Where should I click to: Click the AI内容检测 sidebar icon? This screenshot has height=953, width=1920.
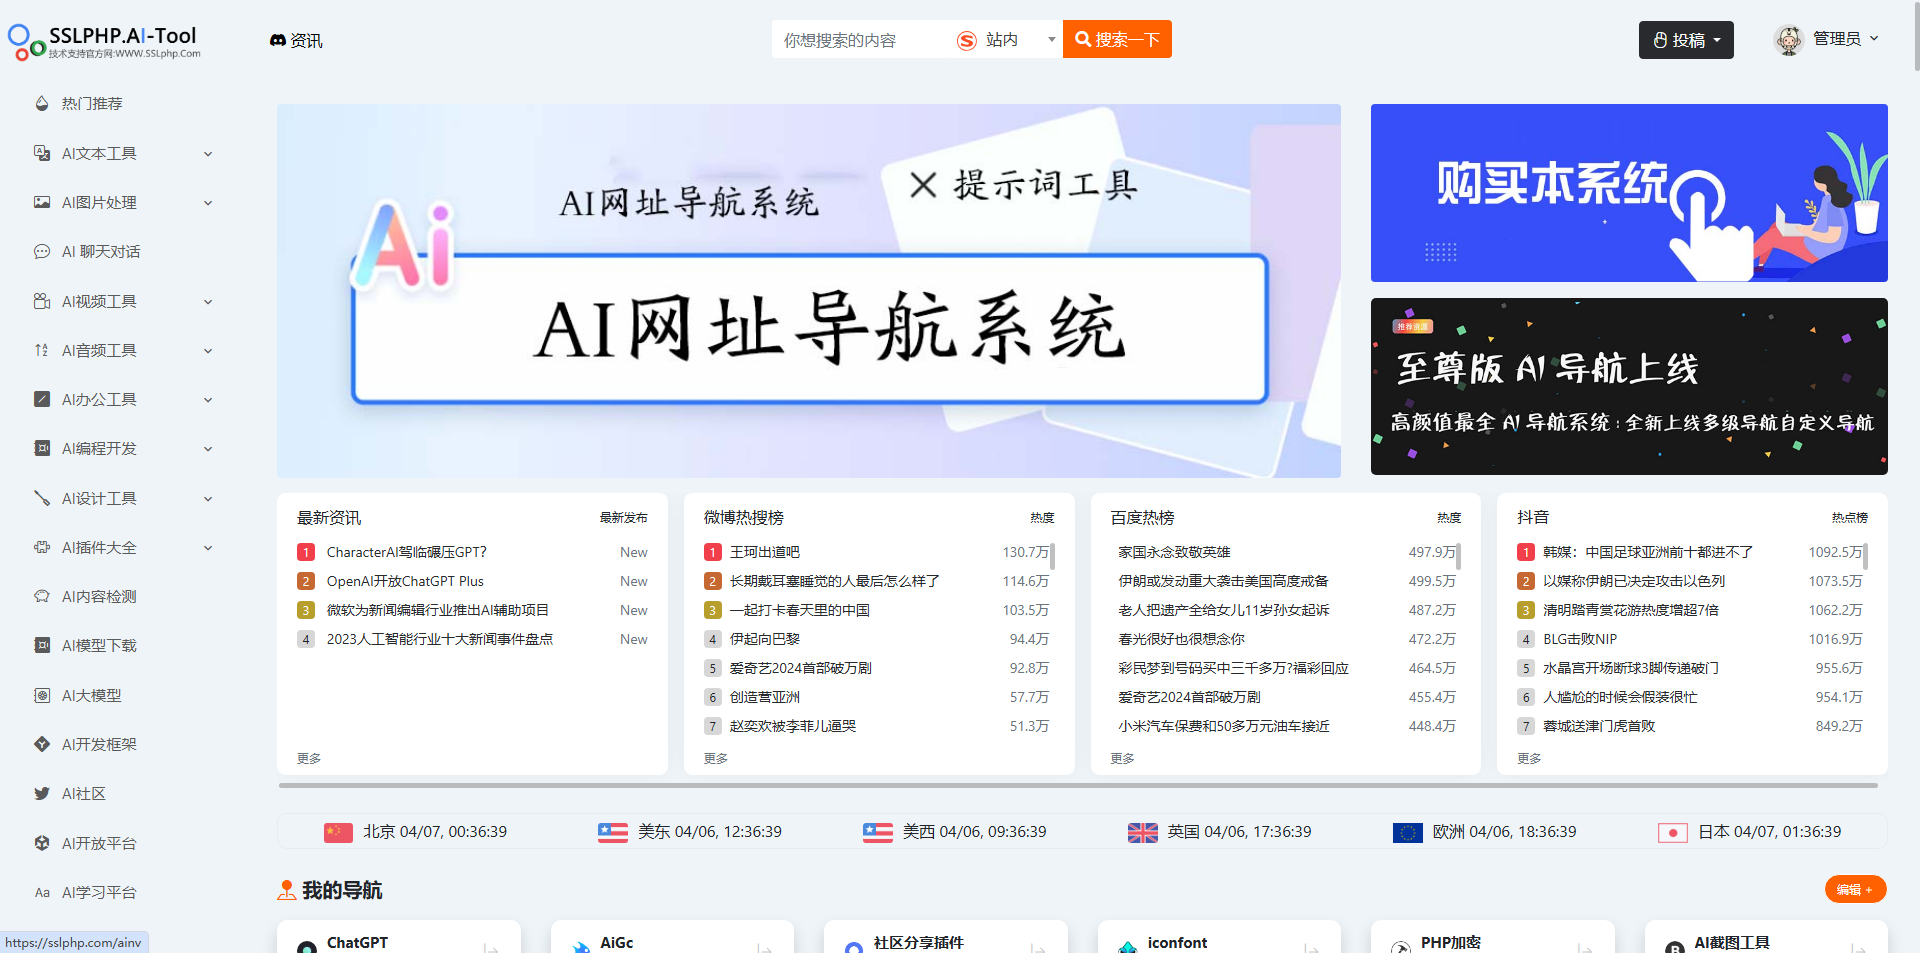[42, 596]
